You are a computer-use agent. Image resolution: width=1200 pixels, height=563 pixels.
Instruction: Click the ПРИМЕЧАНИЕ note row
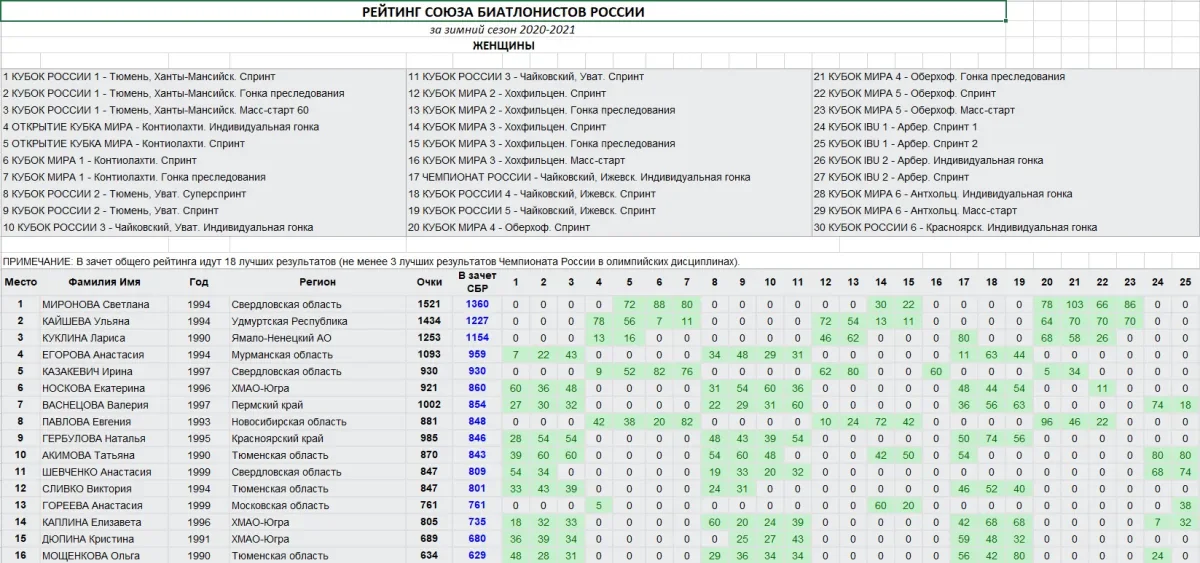[x=371, y=261]
